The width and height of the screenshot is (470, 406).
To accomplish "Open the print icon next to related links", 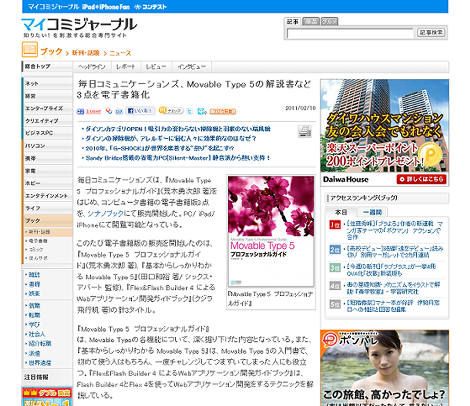I will pyautogui.click(x=304, y=131).
